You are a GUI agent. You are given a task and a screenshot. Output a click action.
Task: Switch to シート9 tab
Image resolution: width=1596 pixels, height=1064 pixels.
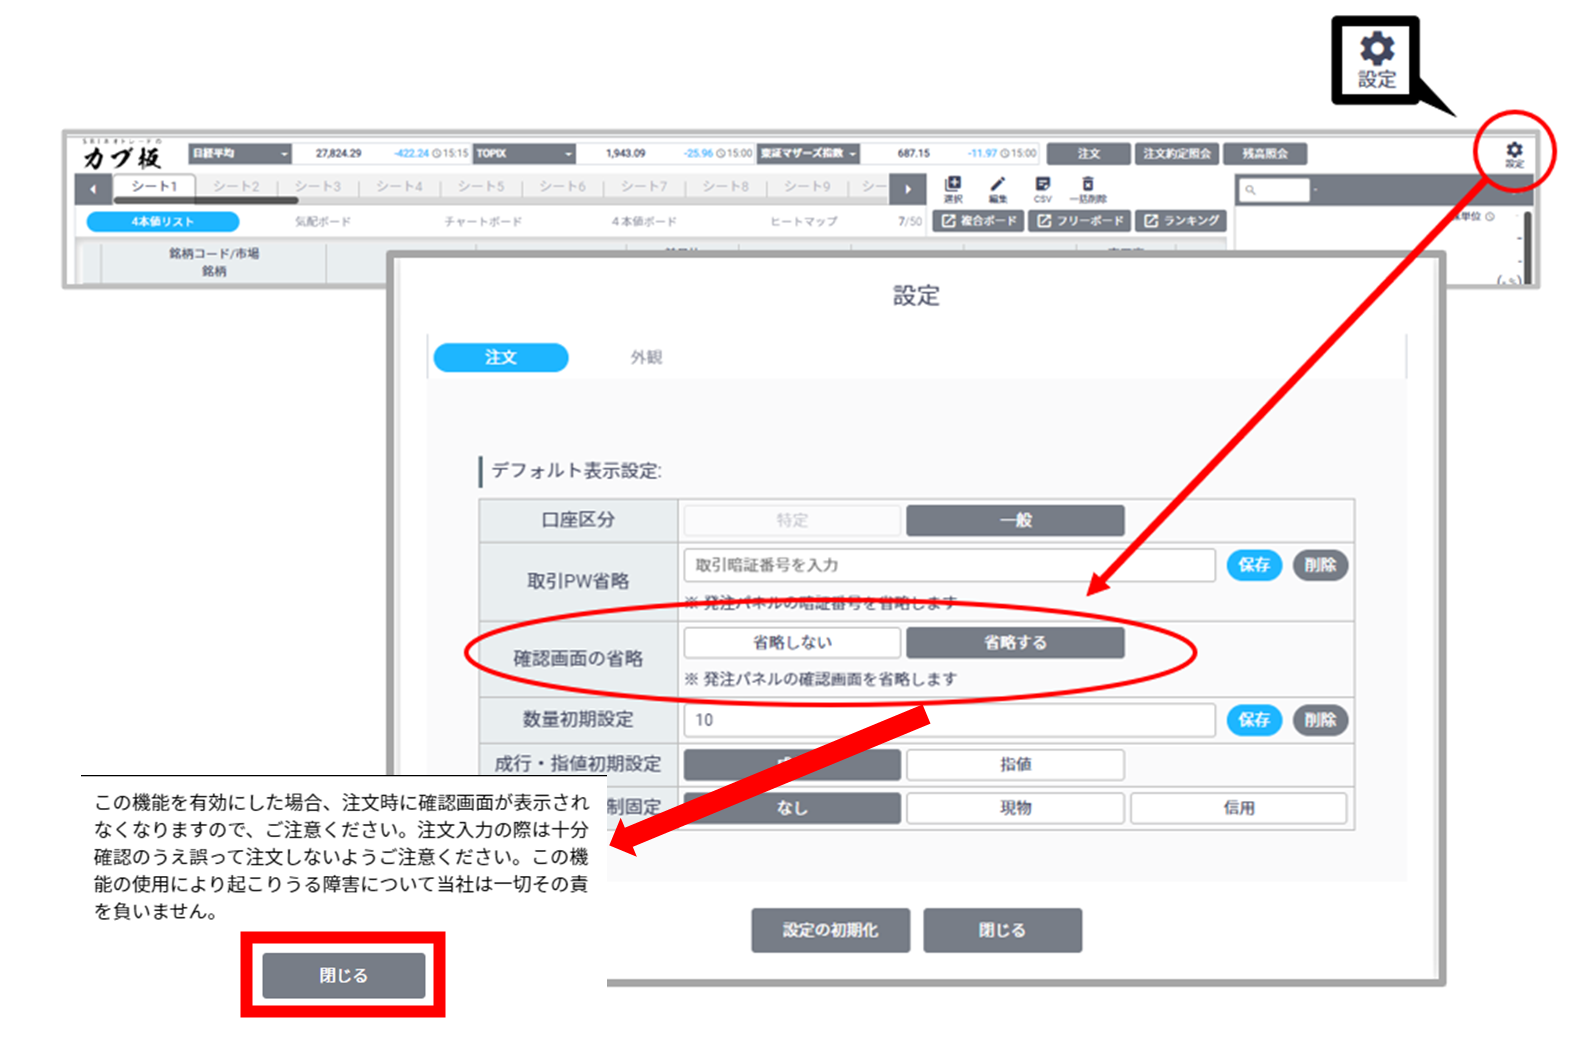[x=807, y=186]
